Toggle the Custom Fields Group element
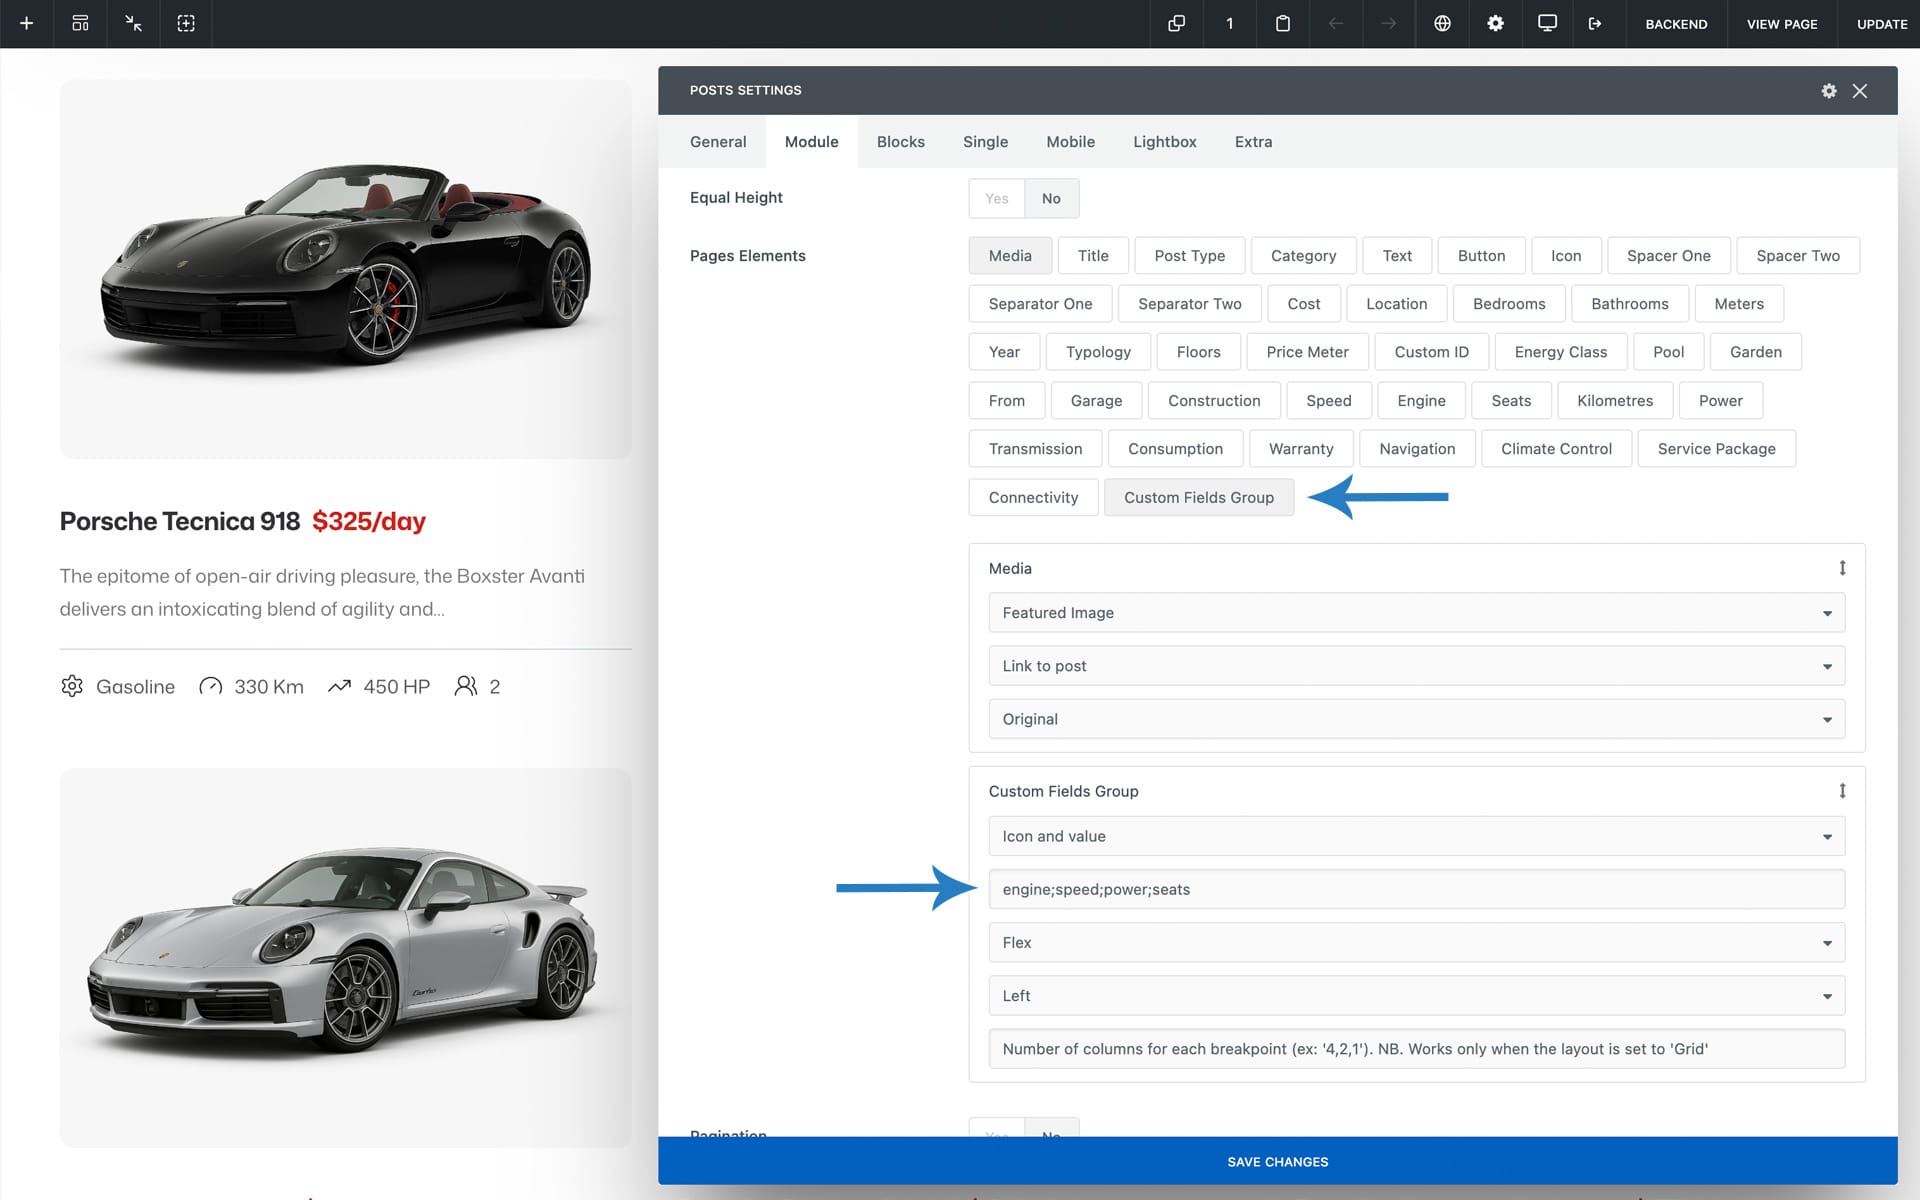 point(1198,497)
